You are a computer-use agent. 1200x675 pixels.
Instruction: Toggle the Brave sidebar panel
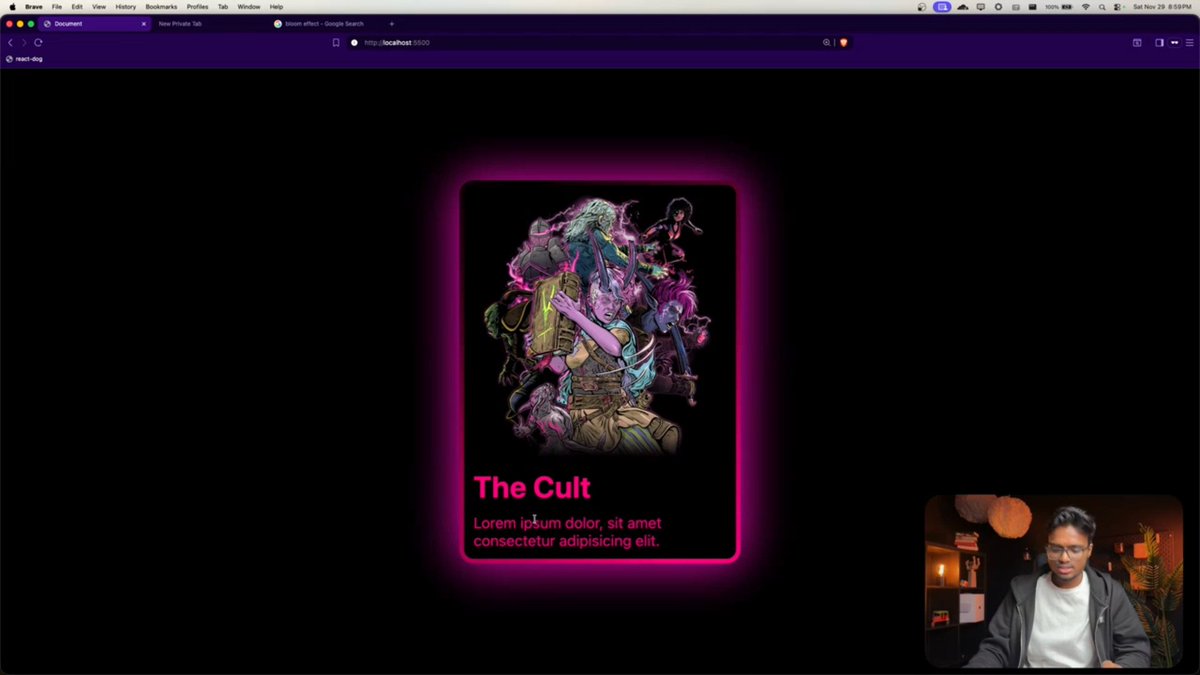pyautogui.click(x=1158, y=42)
